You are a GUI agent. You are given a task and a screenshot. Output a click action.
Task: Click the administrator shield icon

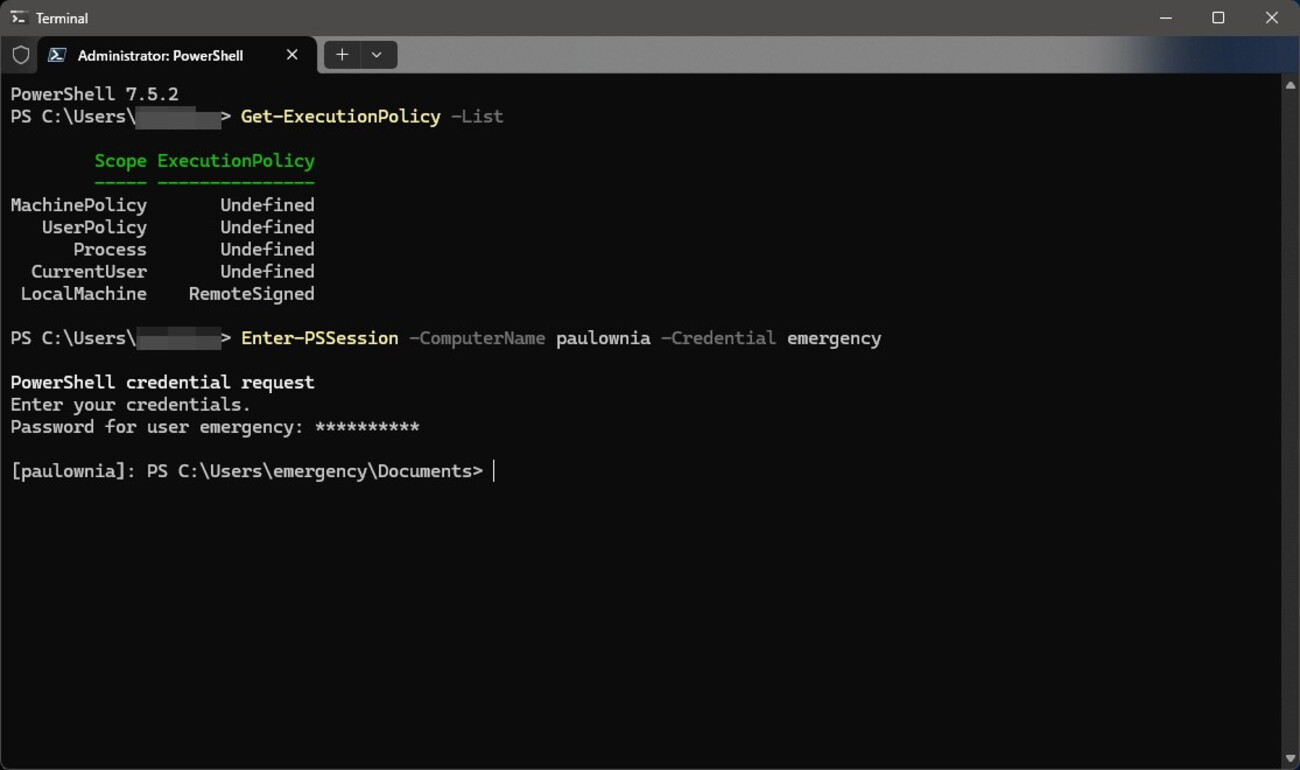[20, 55]
